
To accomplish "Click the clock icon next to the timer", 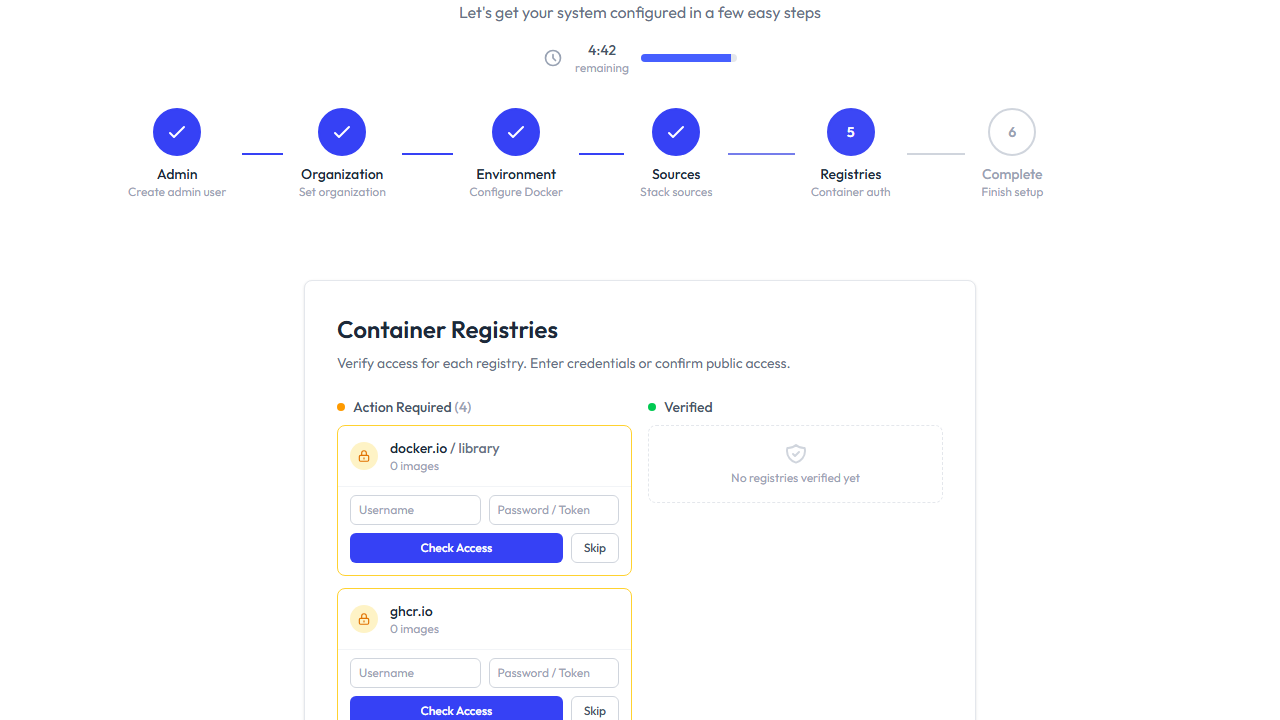I will point(553,58).
